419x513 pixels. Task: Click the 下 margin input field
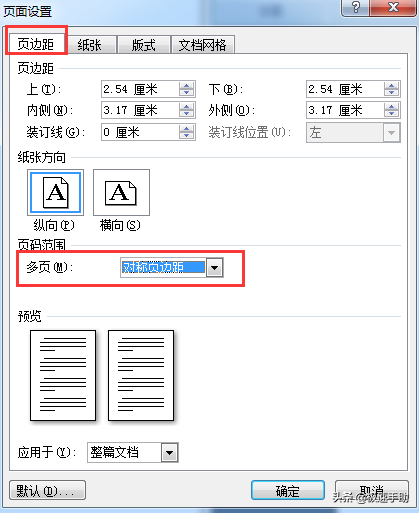click(353, 89)
